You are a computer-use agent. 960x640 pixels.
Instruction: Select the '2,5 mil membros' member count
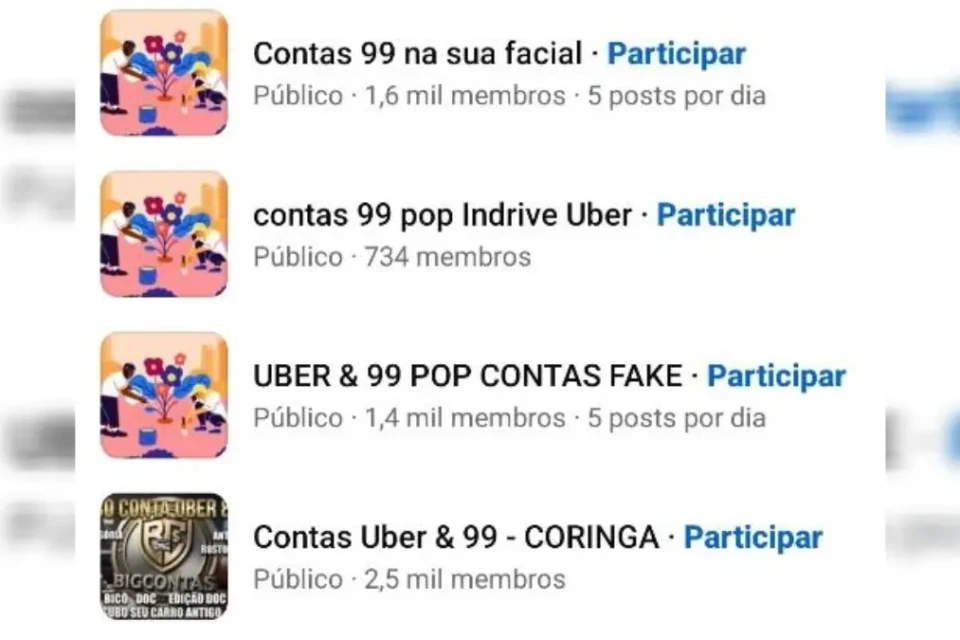(x=465, y=579)
